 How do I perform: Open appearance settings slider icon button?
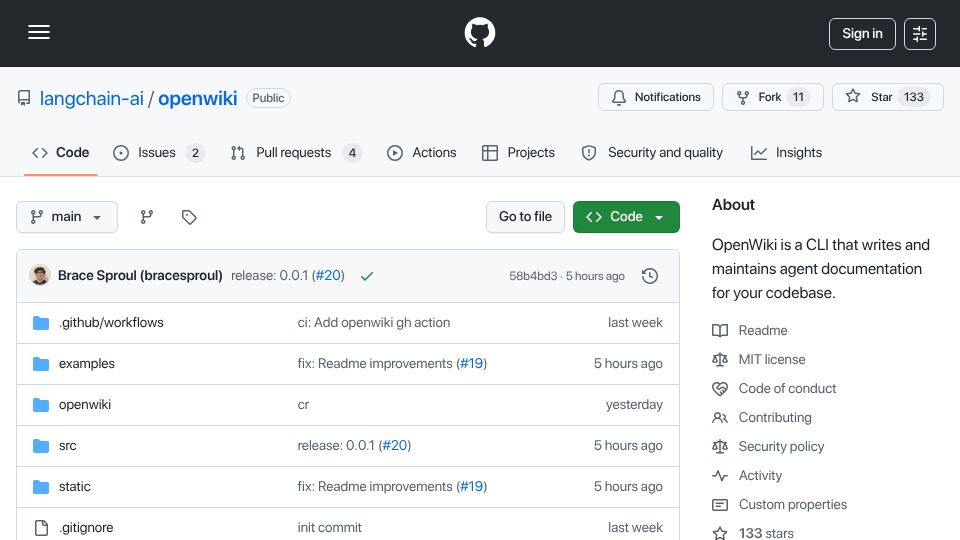(x=920, y=34)
